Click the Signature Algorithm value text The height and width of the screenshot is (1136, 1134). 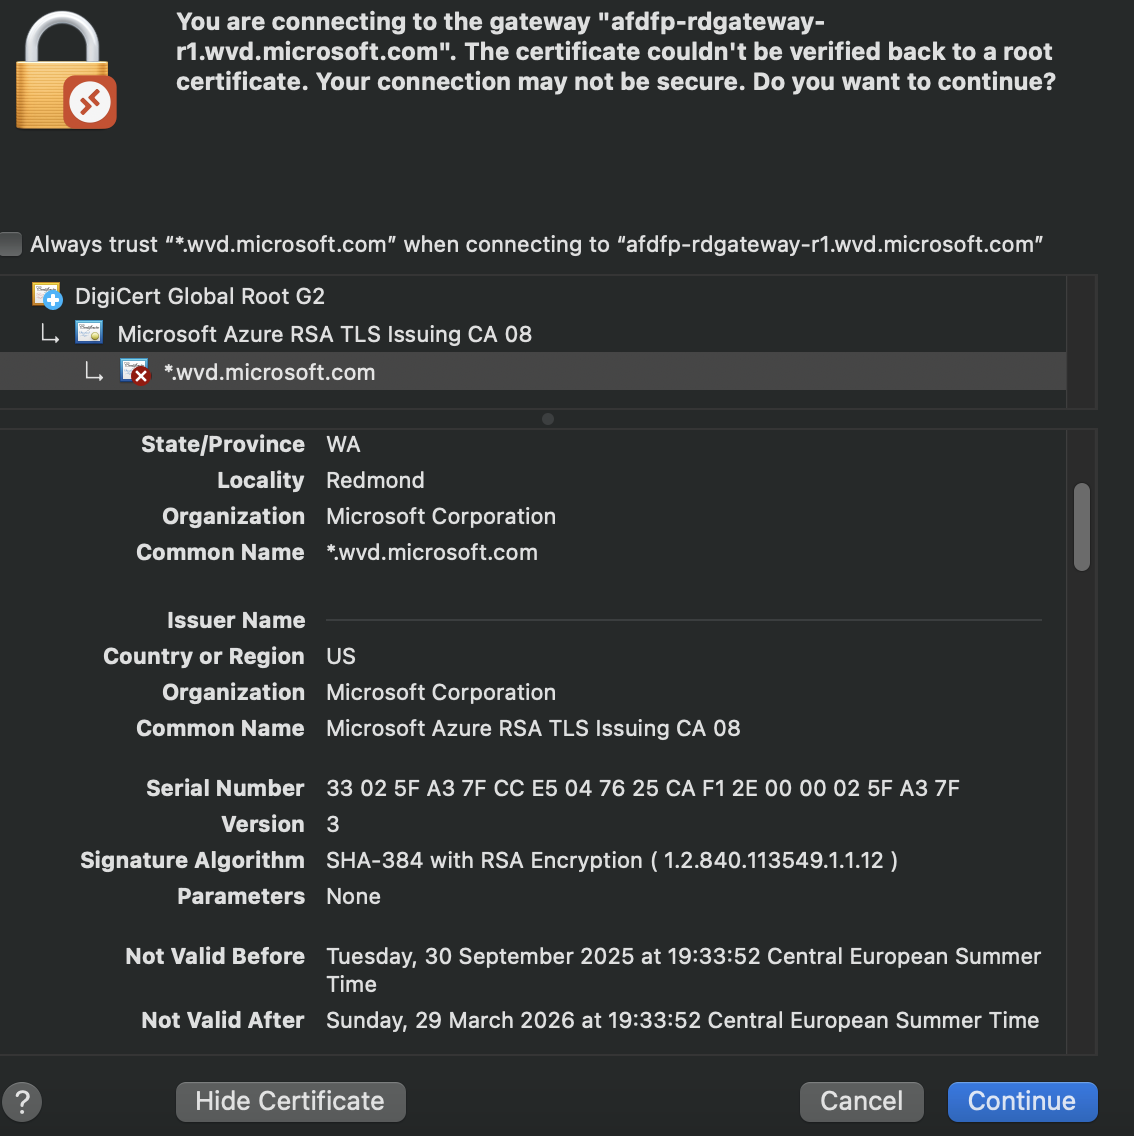coord(611,860)
